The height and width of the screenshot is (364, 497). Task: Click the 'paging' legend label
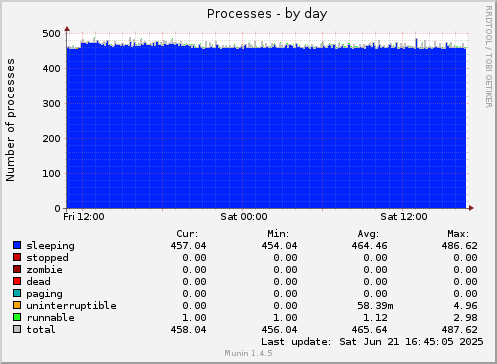coord(44,294)
